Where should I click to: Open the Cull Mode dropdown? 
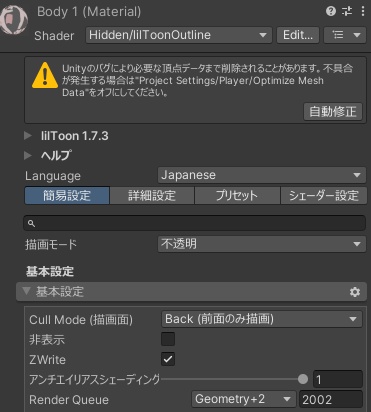tap(262, 319)
